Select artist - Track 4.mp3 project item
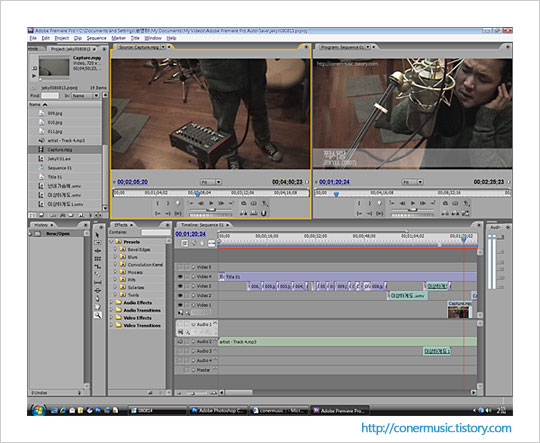This screenshot has width=540, height=443. 65,141
